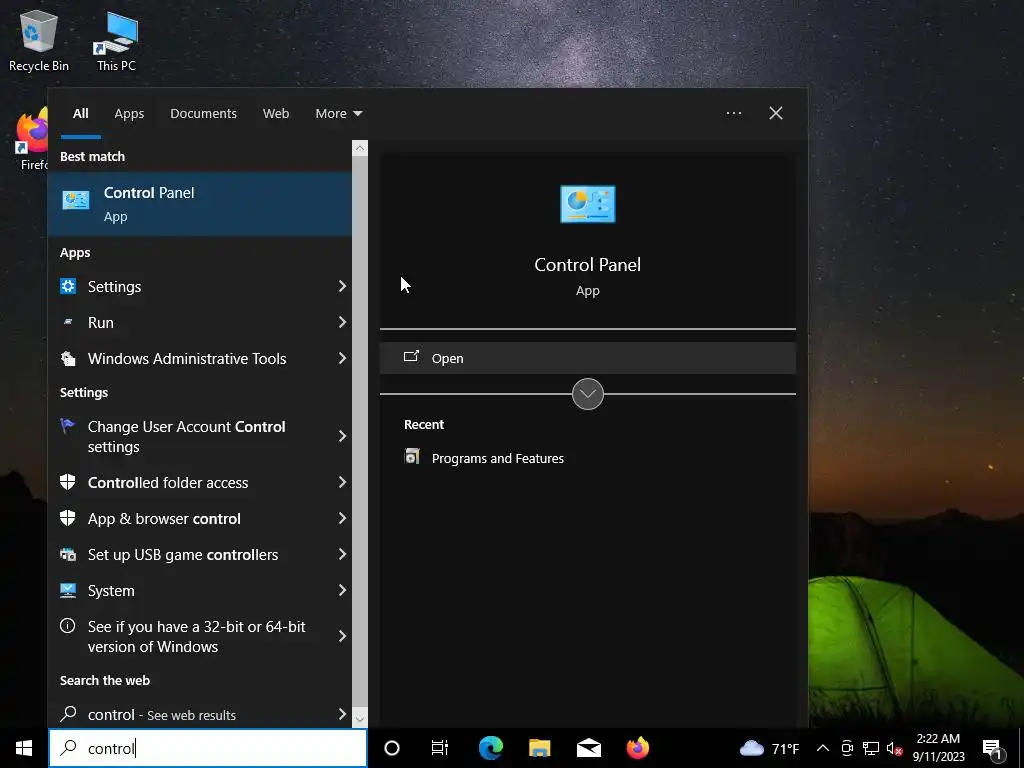Viewport: 1024px width, 768px height.
Task: Open Programs and Features from Recent
Action: (498, 458)
